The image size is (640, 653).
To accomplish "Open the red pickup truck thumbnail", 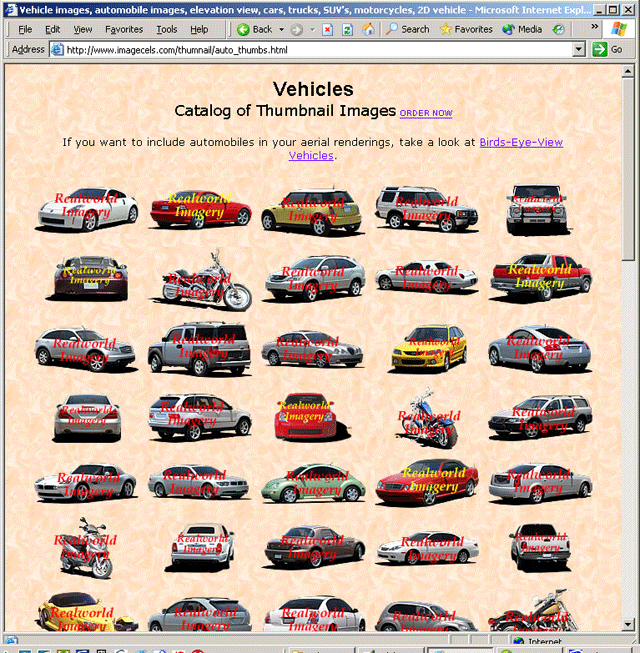I will point(541,277).
